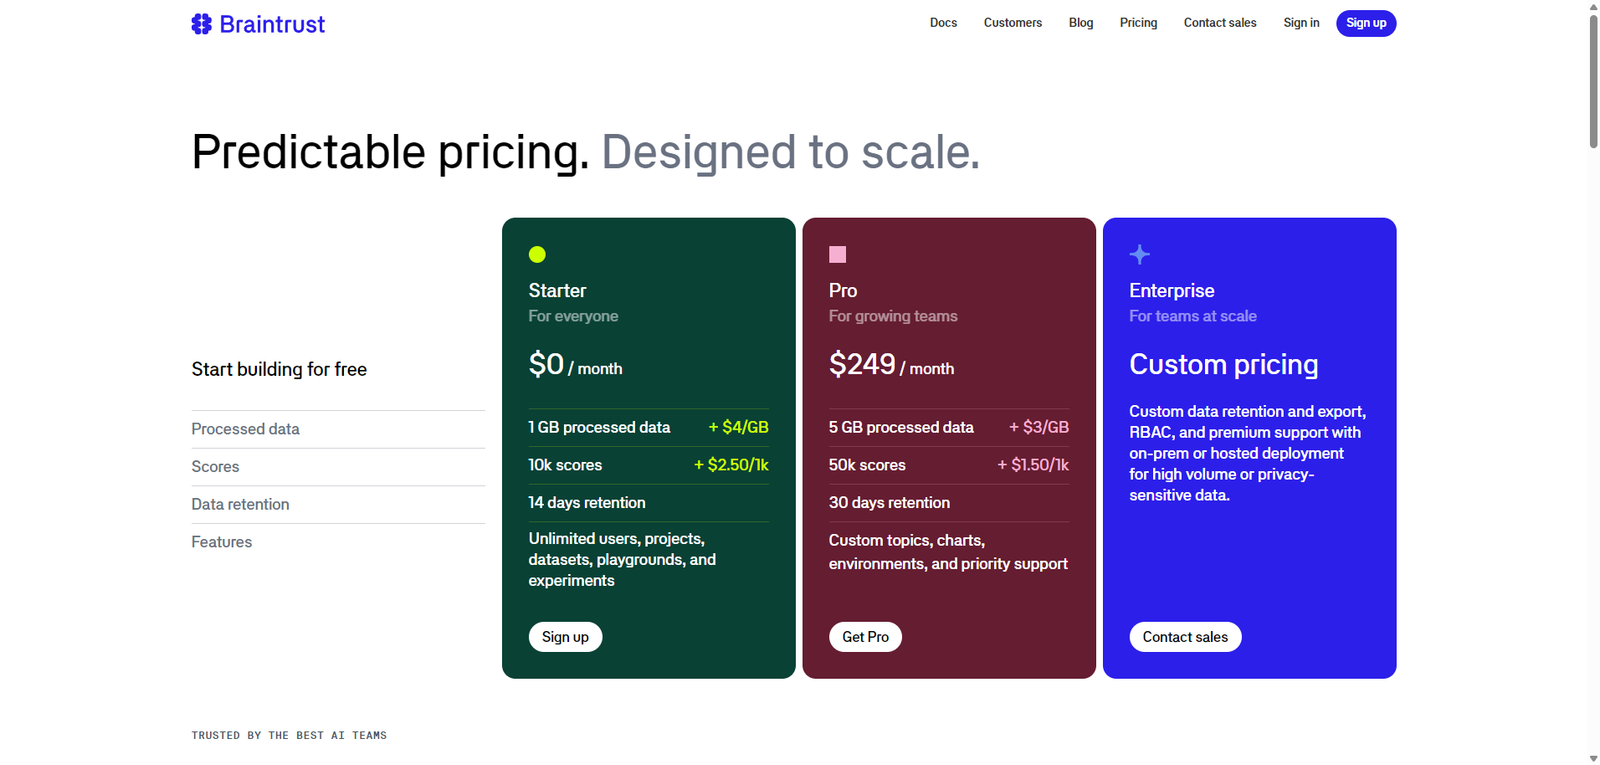
Task: Go to the Customers page
Action: pyautogui.click(x=1012, y=23)
